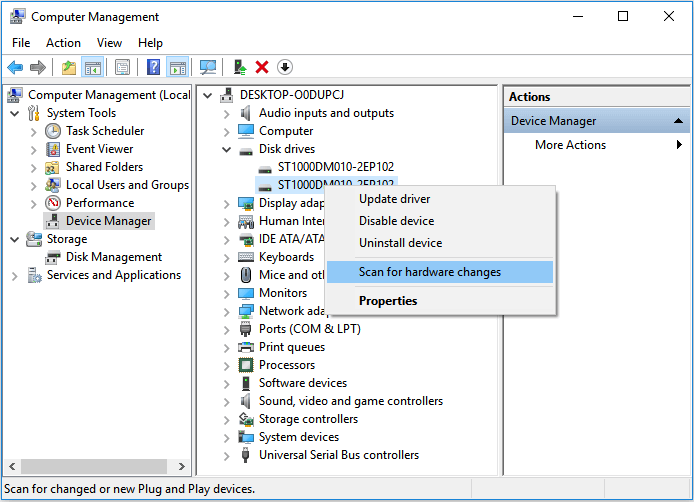Collapse the System Tools tree node
Screen dimensions: 694x502
[15, 113]
